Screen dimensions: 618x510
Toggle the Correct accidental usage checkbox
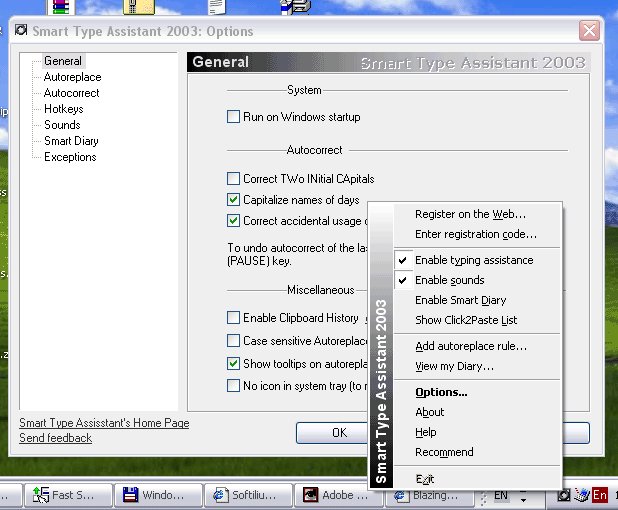233,220
